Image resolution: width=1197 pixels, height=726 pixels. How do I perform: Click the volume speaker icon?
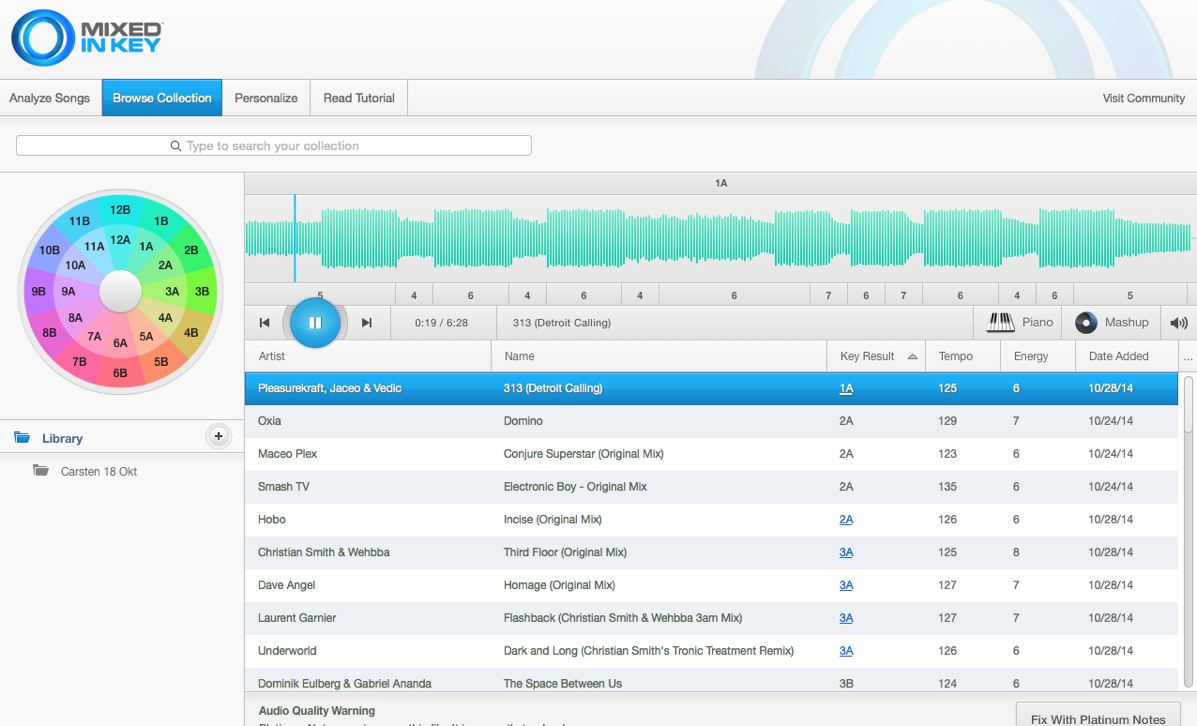(1178, 323)
